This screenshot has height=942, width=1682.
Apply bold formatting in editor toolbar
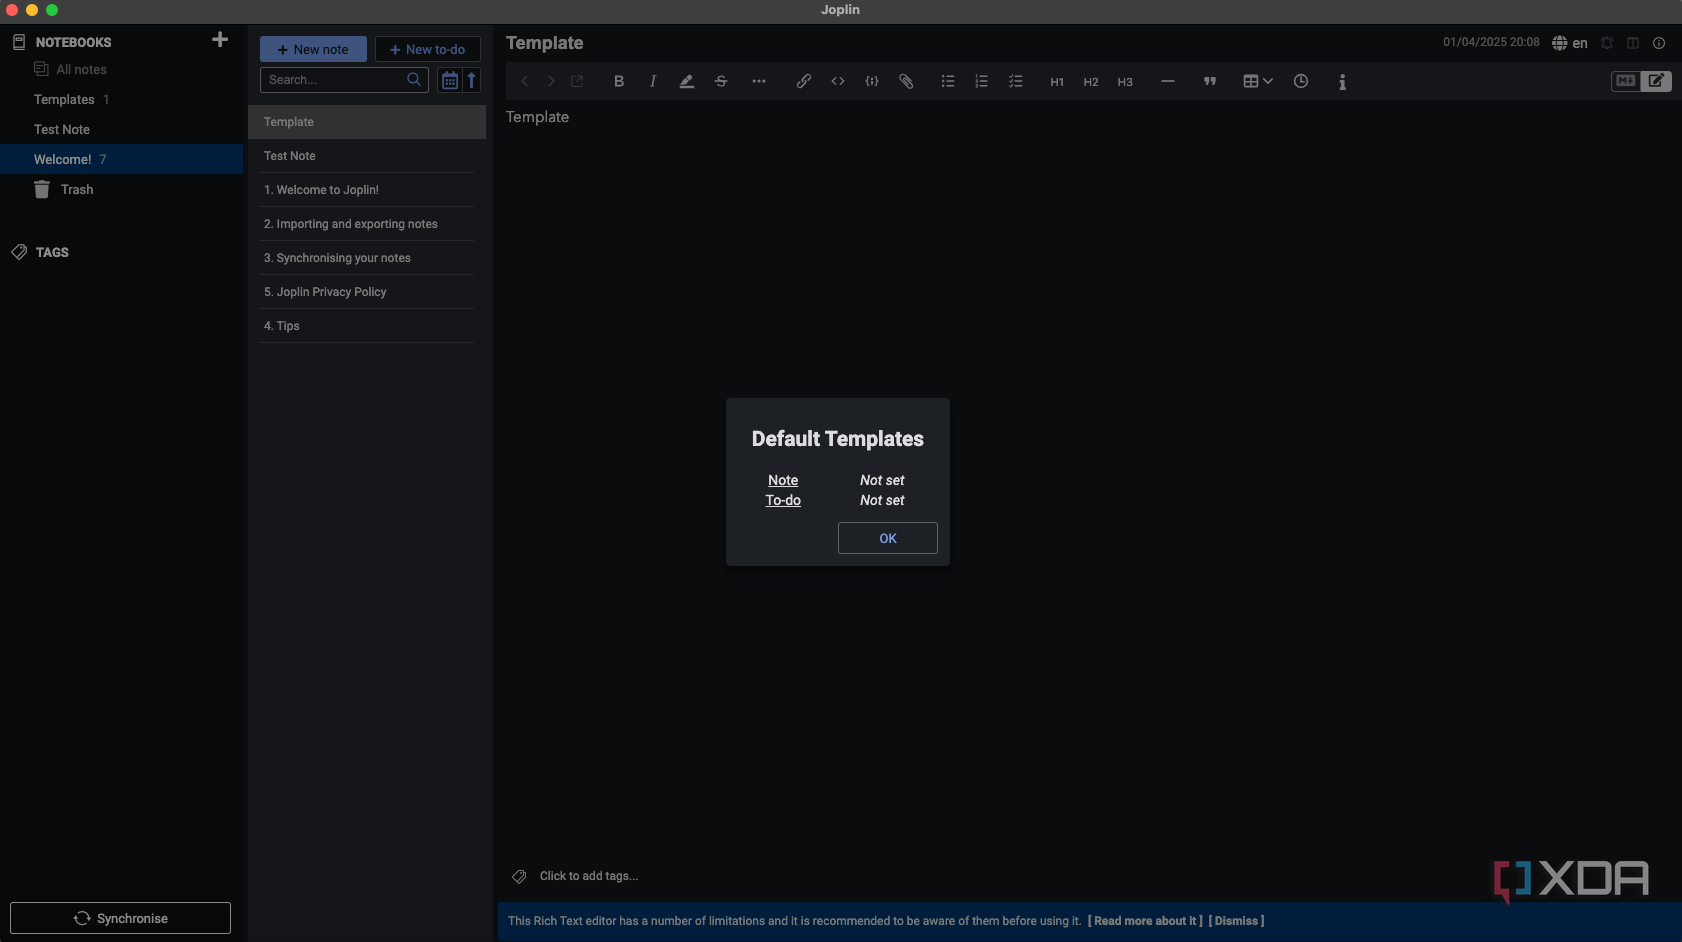coord(619,82)
